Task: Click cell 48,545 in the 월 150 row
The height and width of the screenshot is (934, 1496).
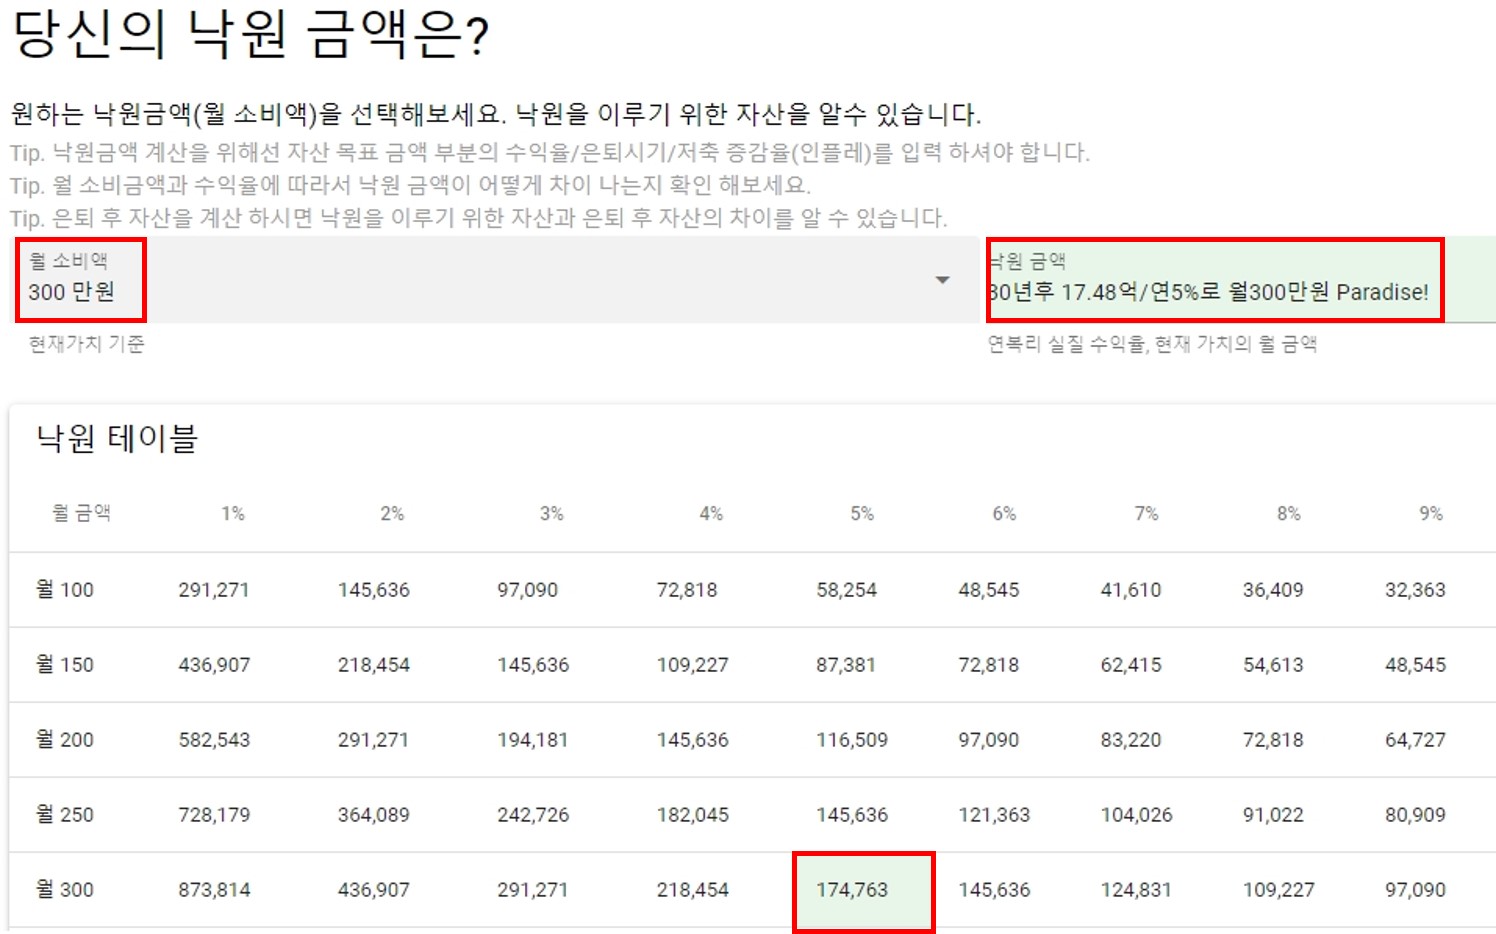Action: coord(1415,665)
